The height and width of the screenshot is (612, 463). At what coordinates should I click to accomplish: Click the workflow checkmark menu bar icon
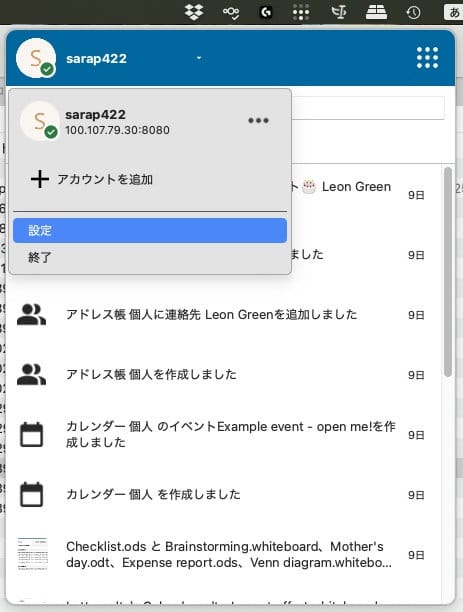pos(231,12)
